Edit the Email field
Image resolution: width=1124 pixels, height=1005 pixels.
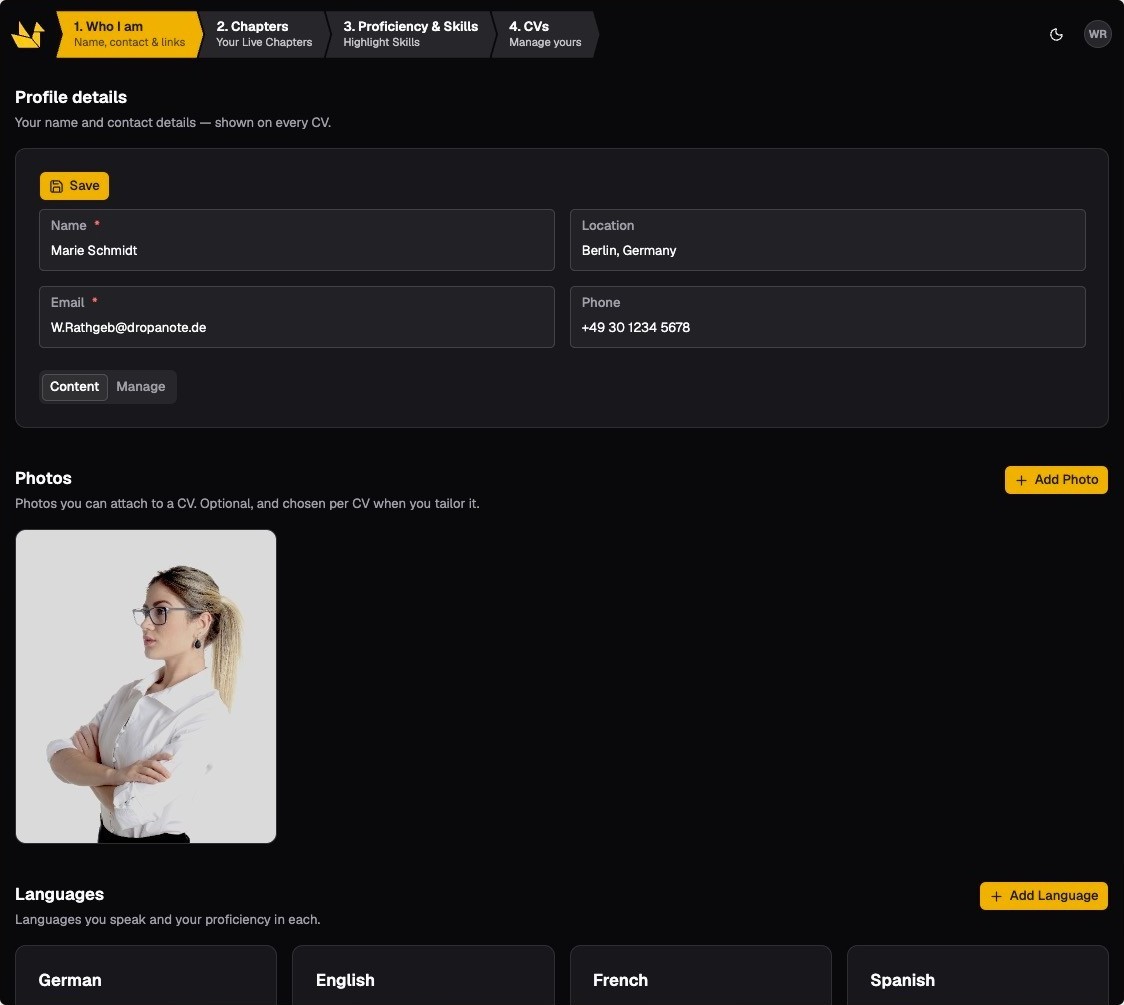(297, 317)
